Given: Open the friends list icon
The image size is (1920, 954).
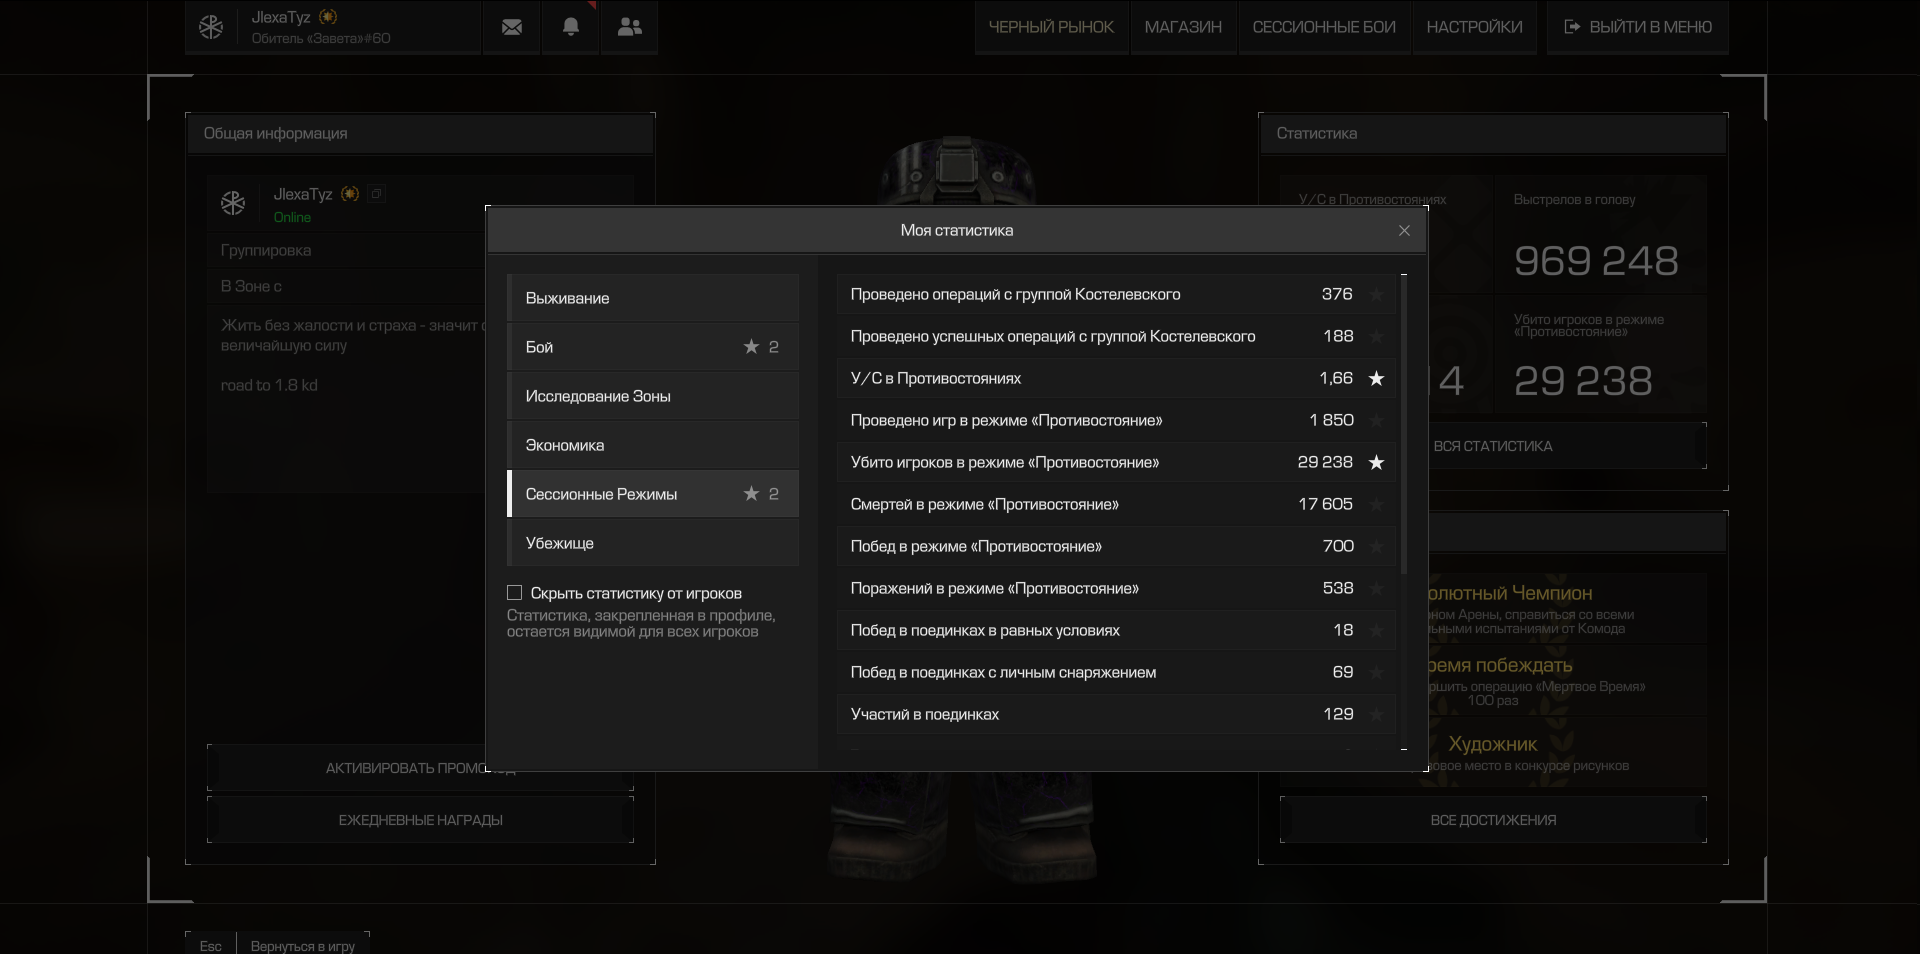Looking at the screenshot, I should coord(630,27).
